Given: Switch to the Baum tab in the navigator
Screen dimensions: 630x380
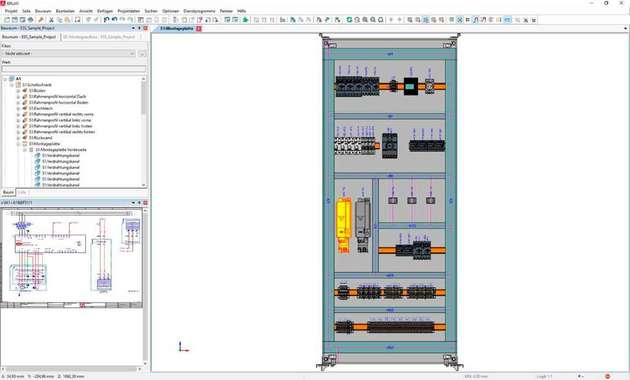Looking at the screenshot, I should (8, 192).
